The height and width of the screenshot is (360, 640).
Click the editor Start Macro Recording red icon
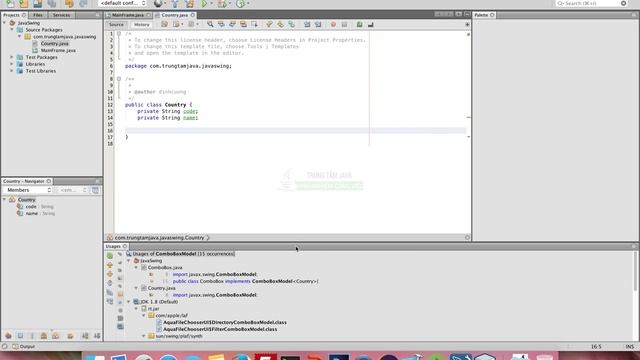point(333,24)
